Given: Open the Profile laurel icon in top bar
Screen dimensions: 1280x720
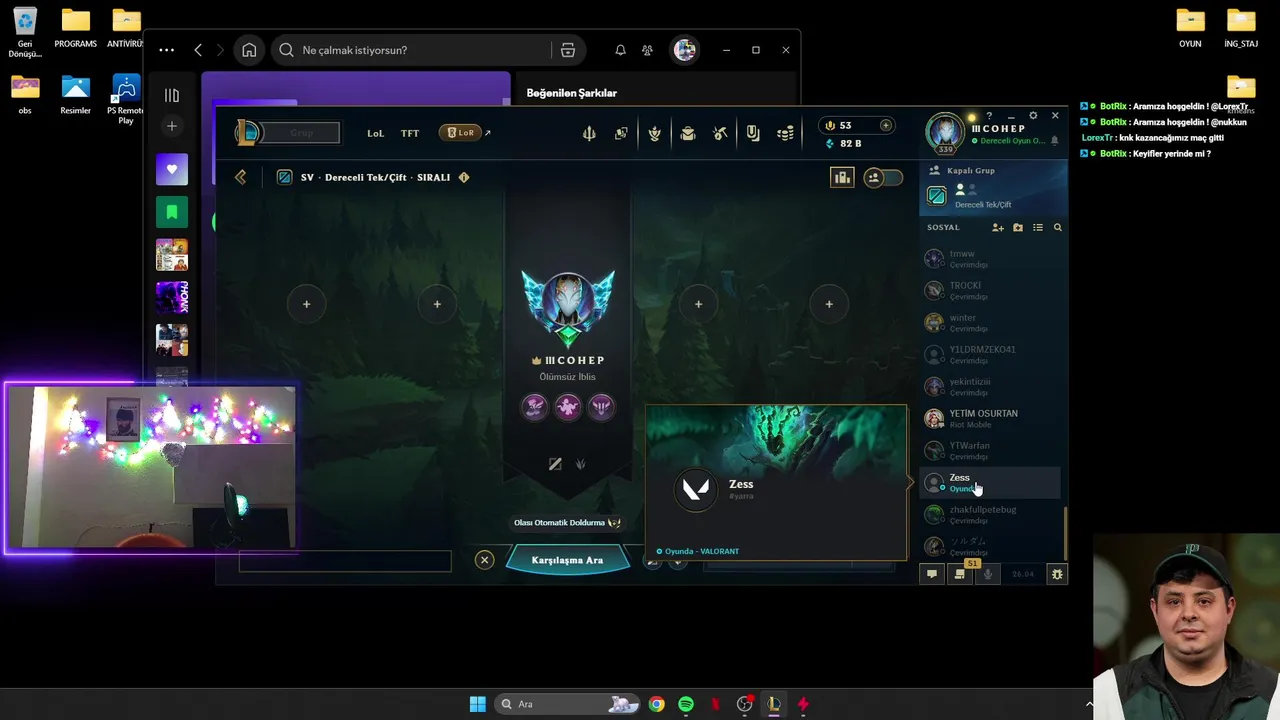Looking at the screenshot, I should pos(654,133).
